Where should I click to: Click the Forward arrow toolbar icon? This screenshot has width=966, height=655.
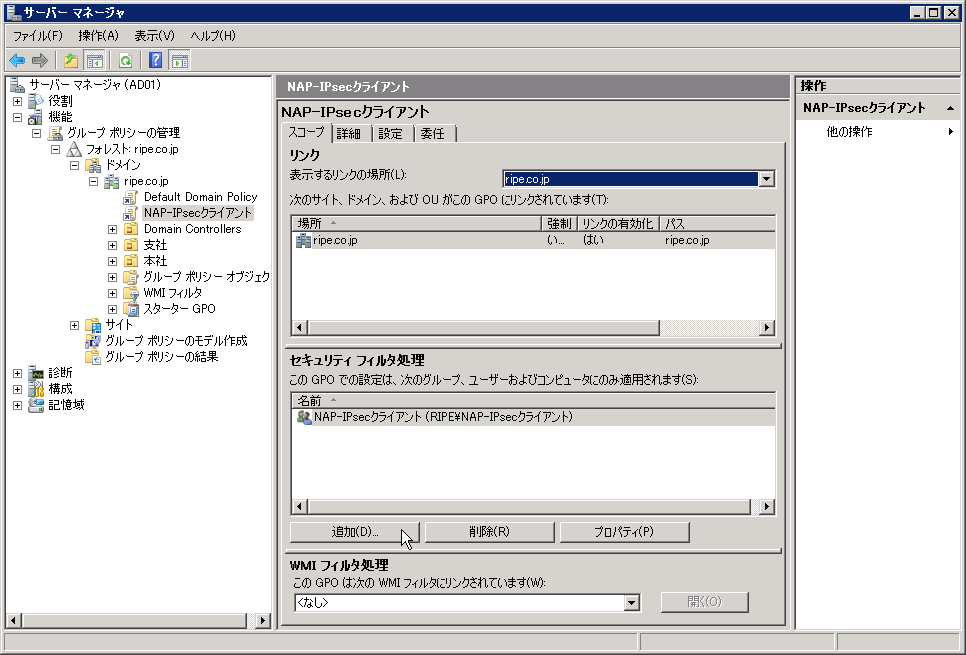(x=39, y=60)
